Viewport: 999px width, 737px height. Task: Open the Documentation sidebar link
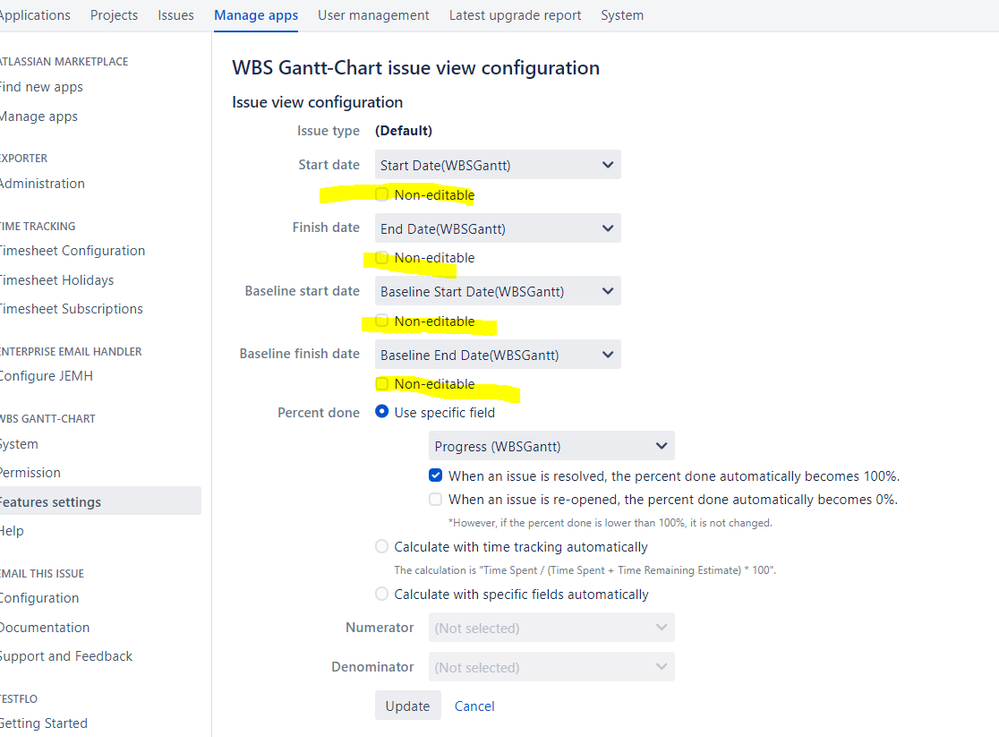pyautogui.click(x=45, y=627)
